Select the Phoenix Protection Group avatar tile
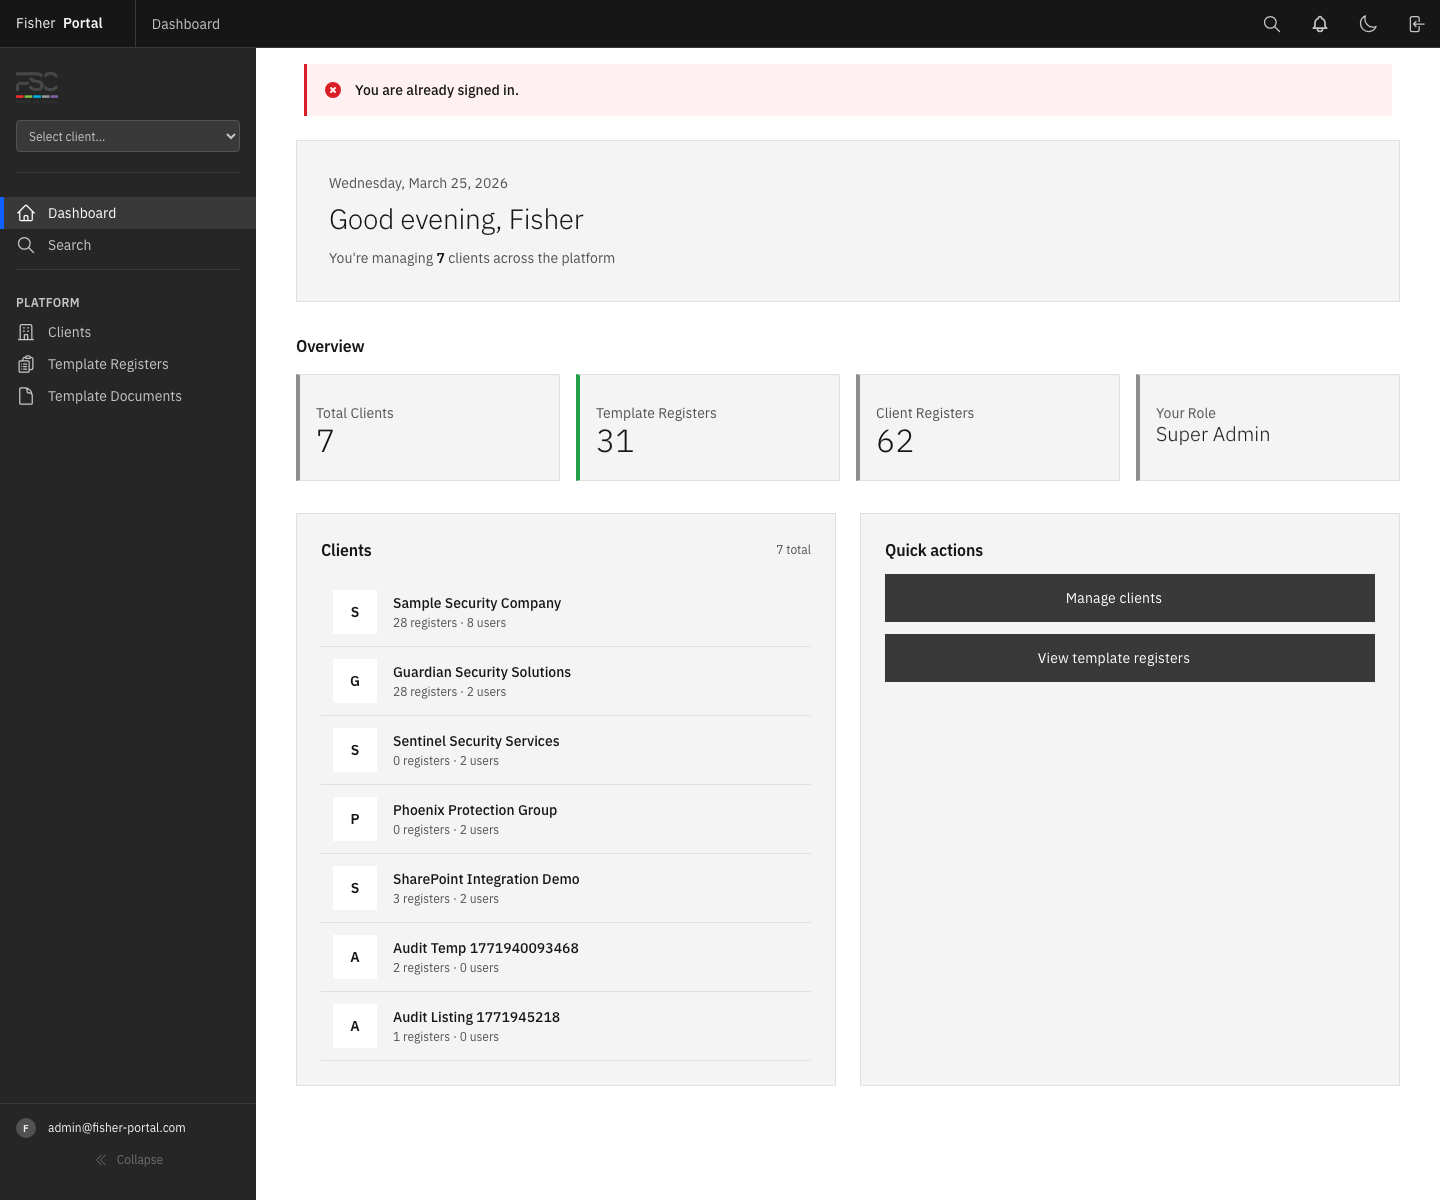This screenshot has width=1440, height=1200. coord(355,819)
